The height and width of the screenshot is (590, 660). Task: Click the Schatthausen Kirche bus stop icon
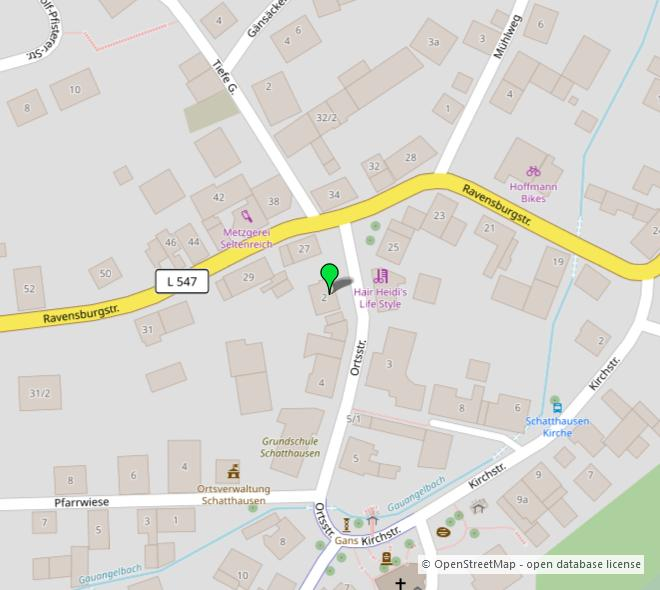[x=558, y=407]
